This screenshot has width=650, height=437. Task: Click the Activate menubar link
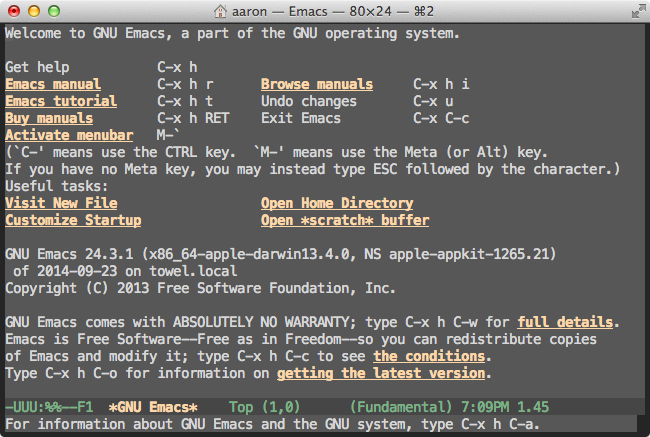tap(69, 135)
